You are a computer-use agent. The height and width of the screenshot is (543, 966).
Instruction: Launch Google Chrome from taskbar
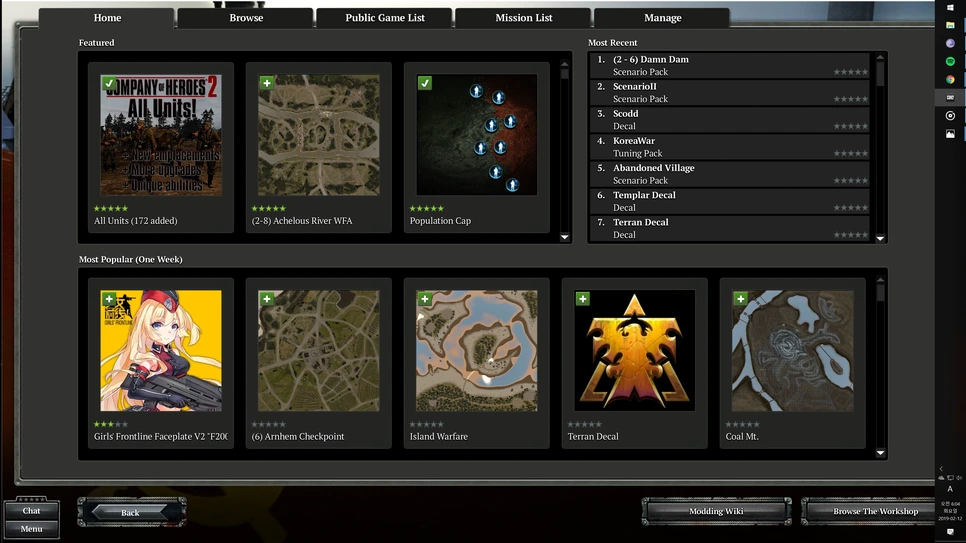coord(951,80)
